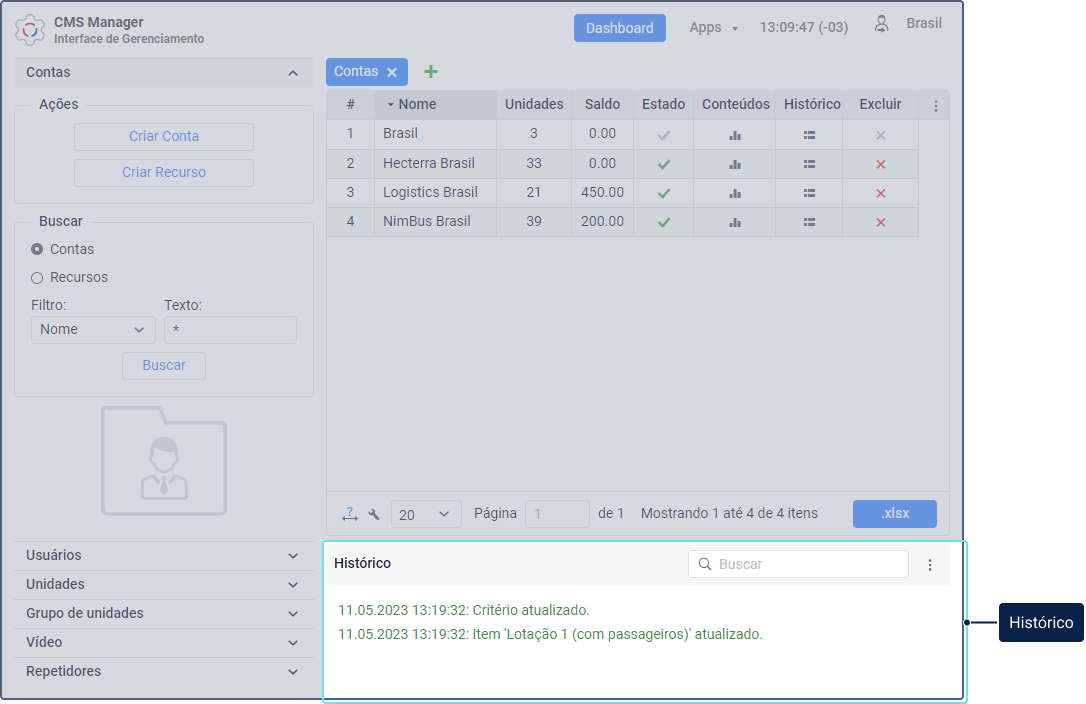View contents chart for Hecterra Brasil

tap(735, 164)
